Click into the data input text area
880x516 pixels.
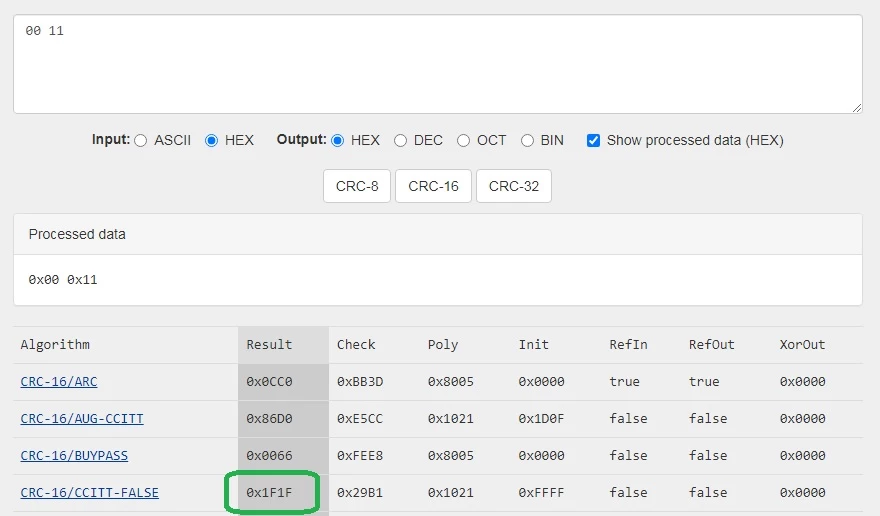(438, 64)
